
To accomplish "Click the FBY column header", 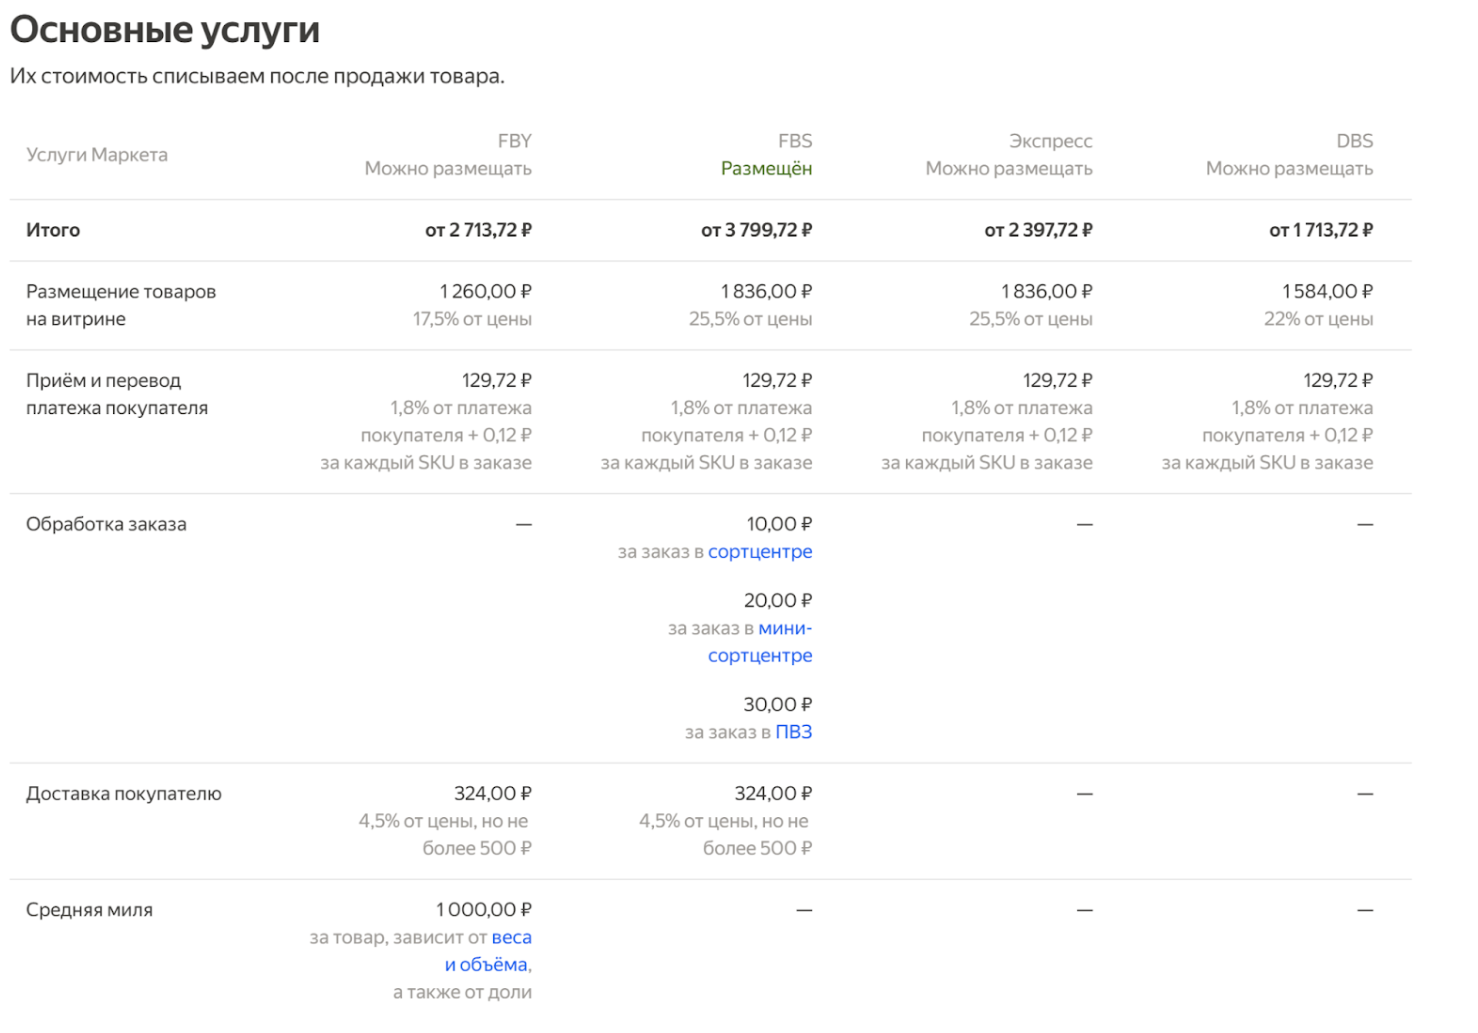I will (514, 141).
